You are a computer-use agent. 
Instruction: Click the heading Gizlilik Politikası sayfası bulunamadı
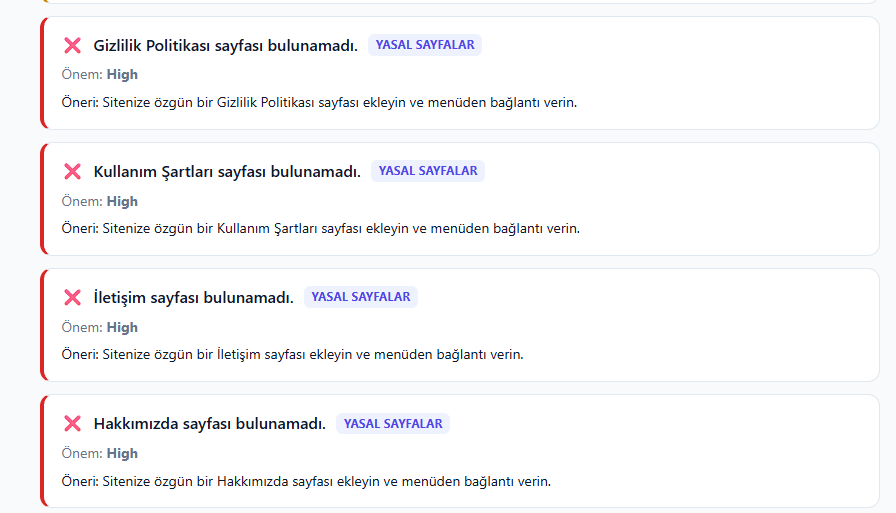(226, 46)
